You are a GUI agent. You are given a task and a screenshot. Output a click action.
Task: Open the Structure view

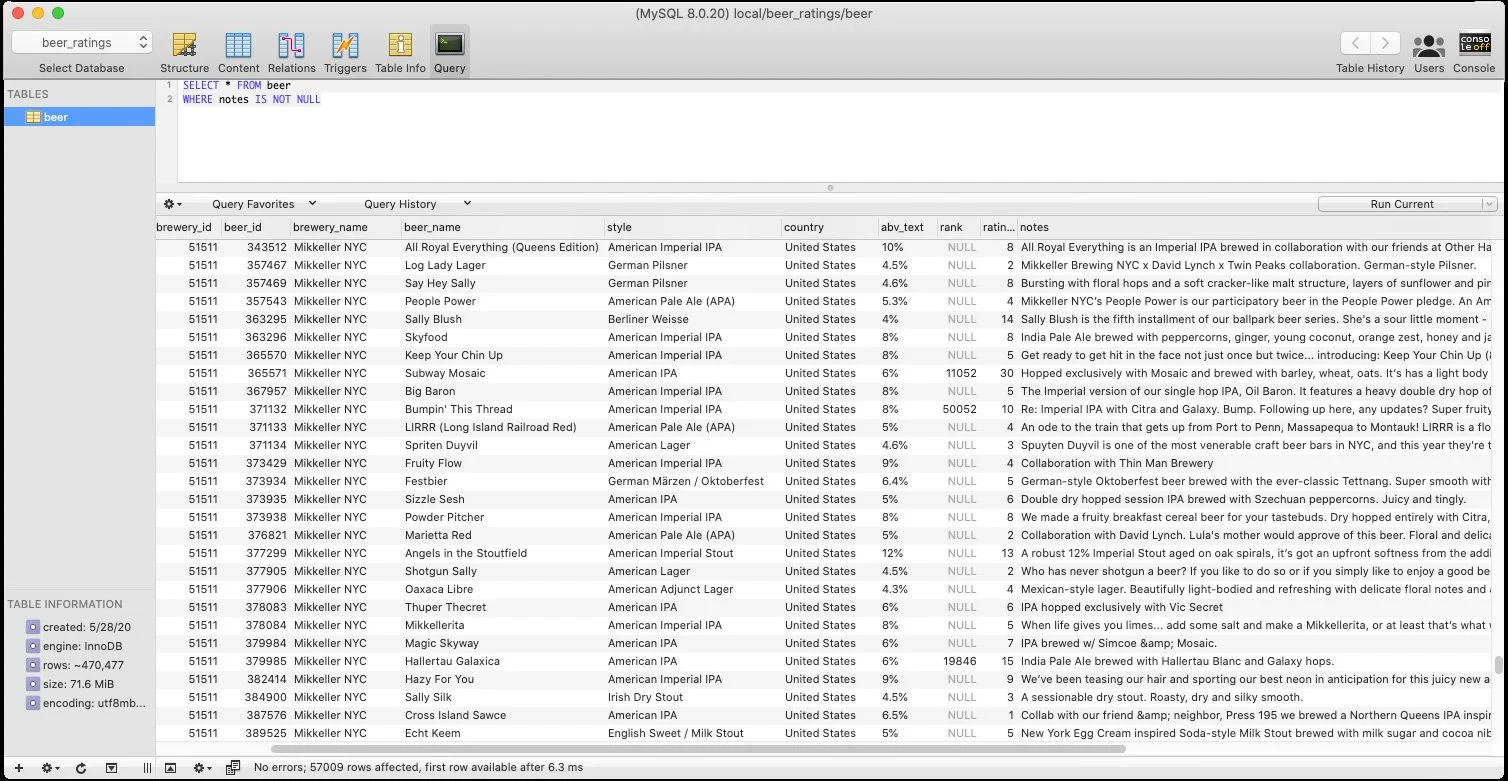pos(184,52)
